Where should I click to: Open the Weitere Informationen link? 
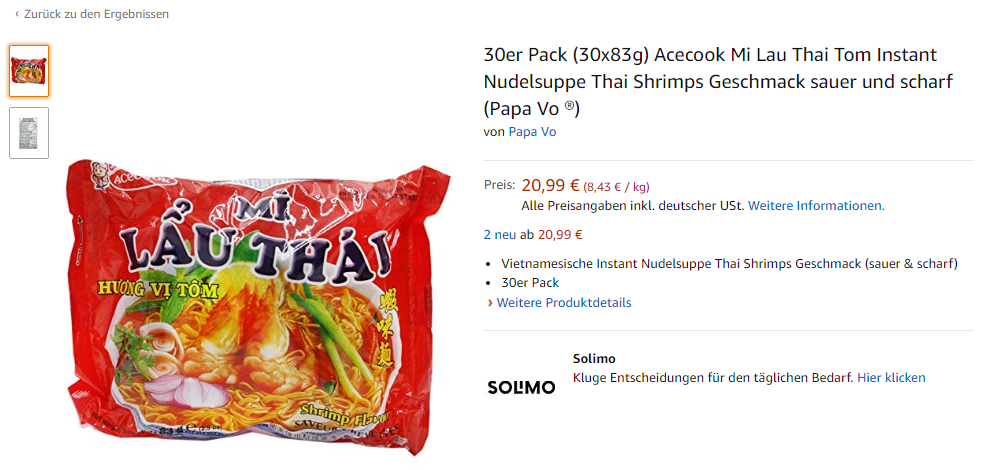[815, 206]
